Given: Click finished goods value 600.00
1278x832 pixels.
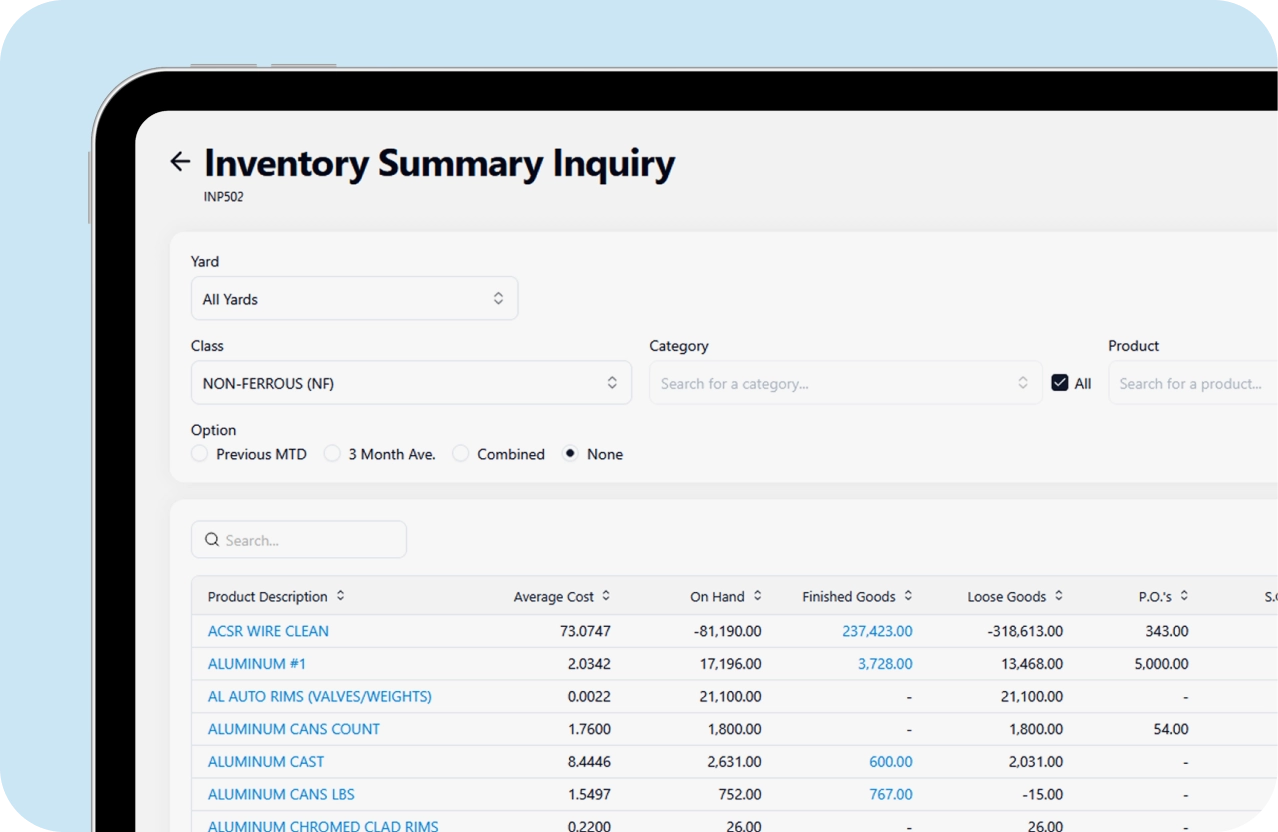Looking at the screenshot, I should click(891, 762).
